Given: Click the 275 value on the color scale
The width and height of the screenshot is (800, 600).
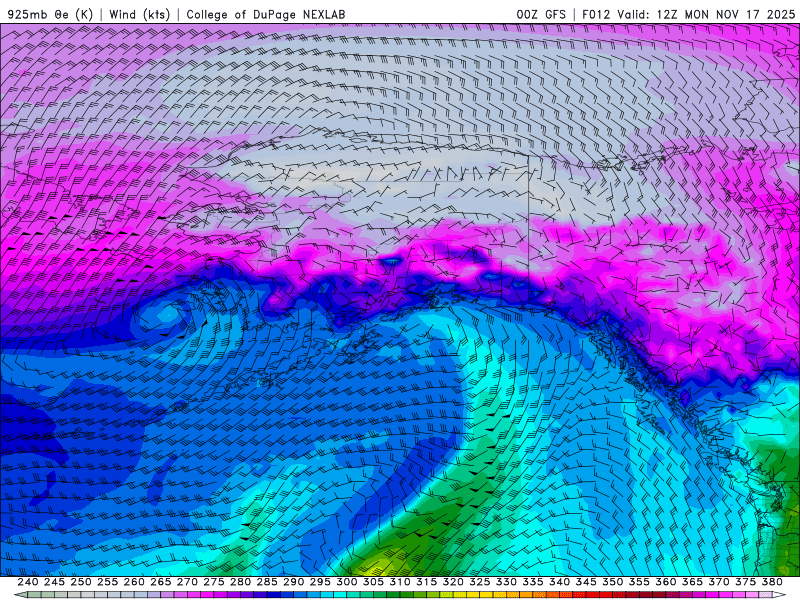Looking at the screenshot, I should pyautogui.click(x=213, y=582).
